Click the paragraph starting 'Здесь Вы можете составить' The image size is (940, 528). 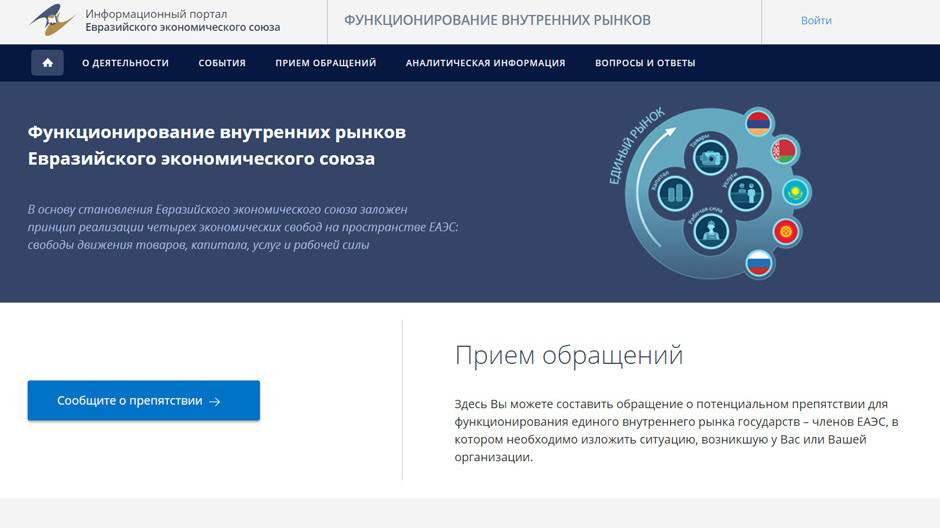coord(676,430)
